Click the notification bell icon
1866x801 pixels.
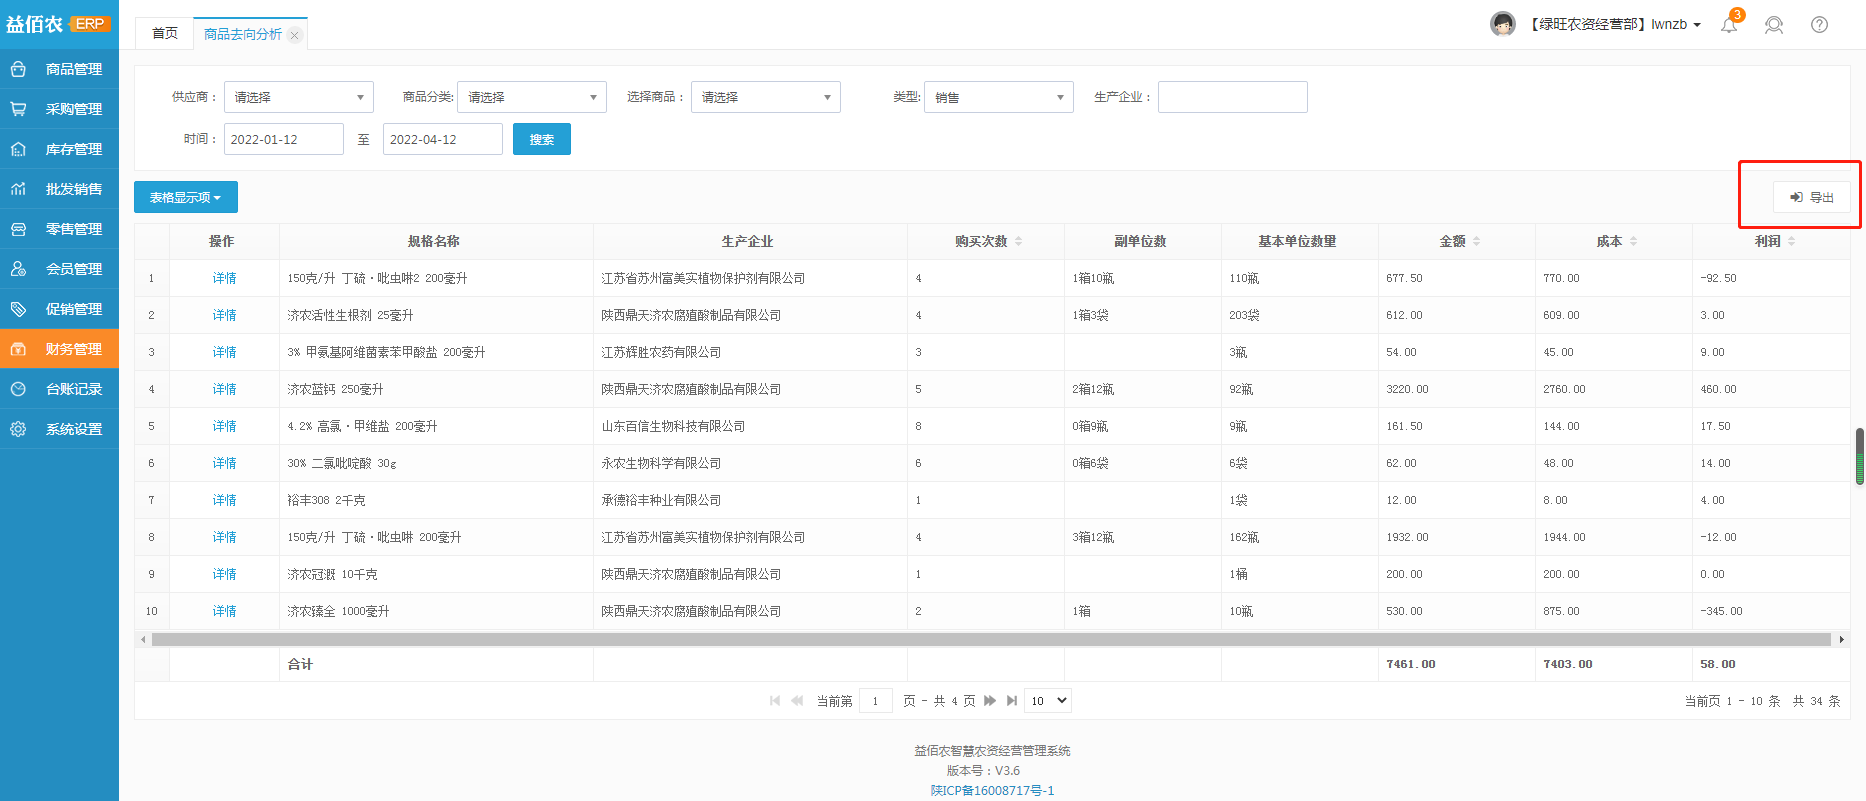(1729, 25)
